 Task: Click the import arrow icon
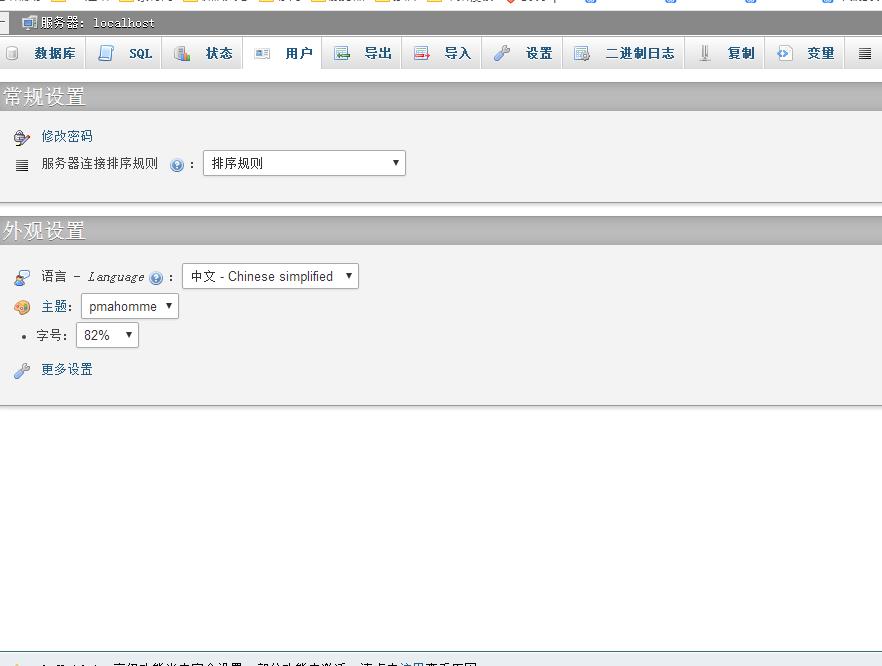[x=421, y=53]
